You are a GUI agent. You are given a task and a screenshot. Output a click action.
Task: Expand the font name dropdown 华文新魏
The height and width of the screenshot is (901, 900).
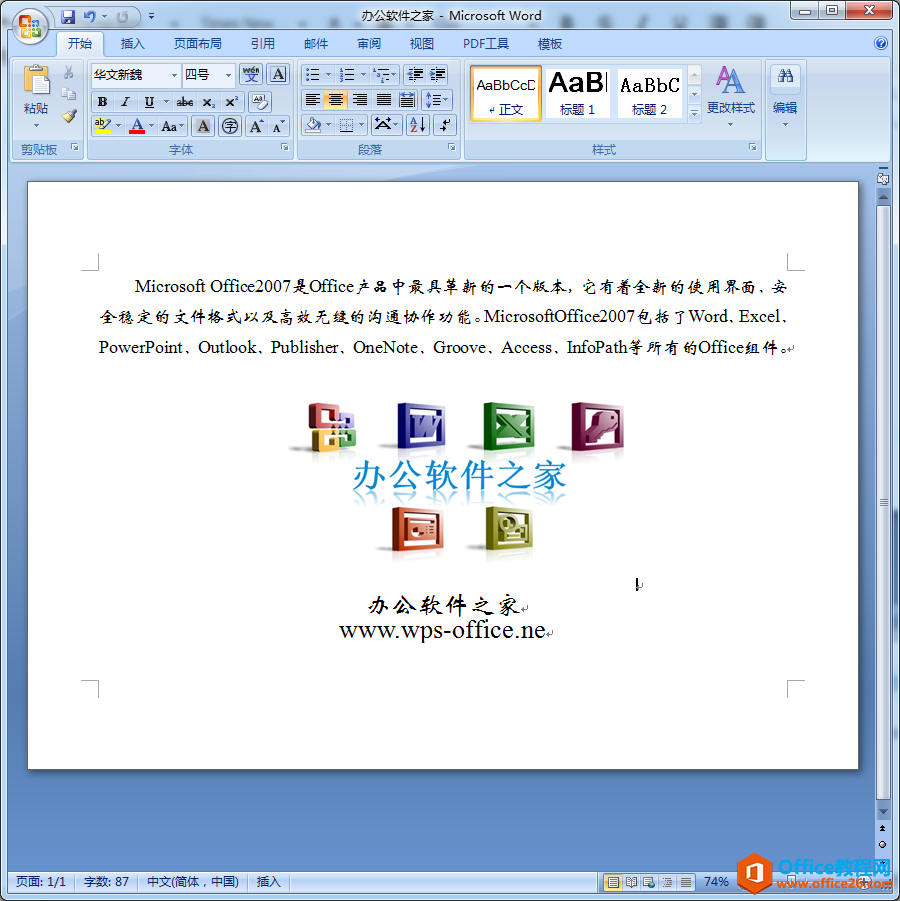[174, 75]
